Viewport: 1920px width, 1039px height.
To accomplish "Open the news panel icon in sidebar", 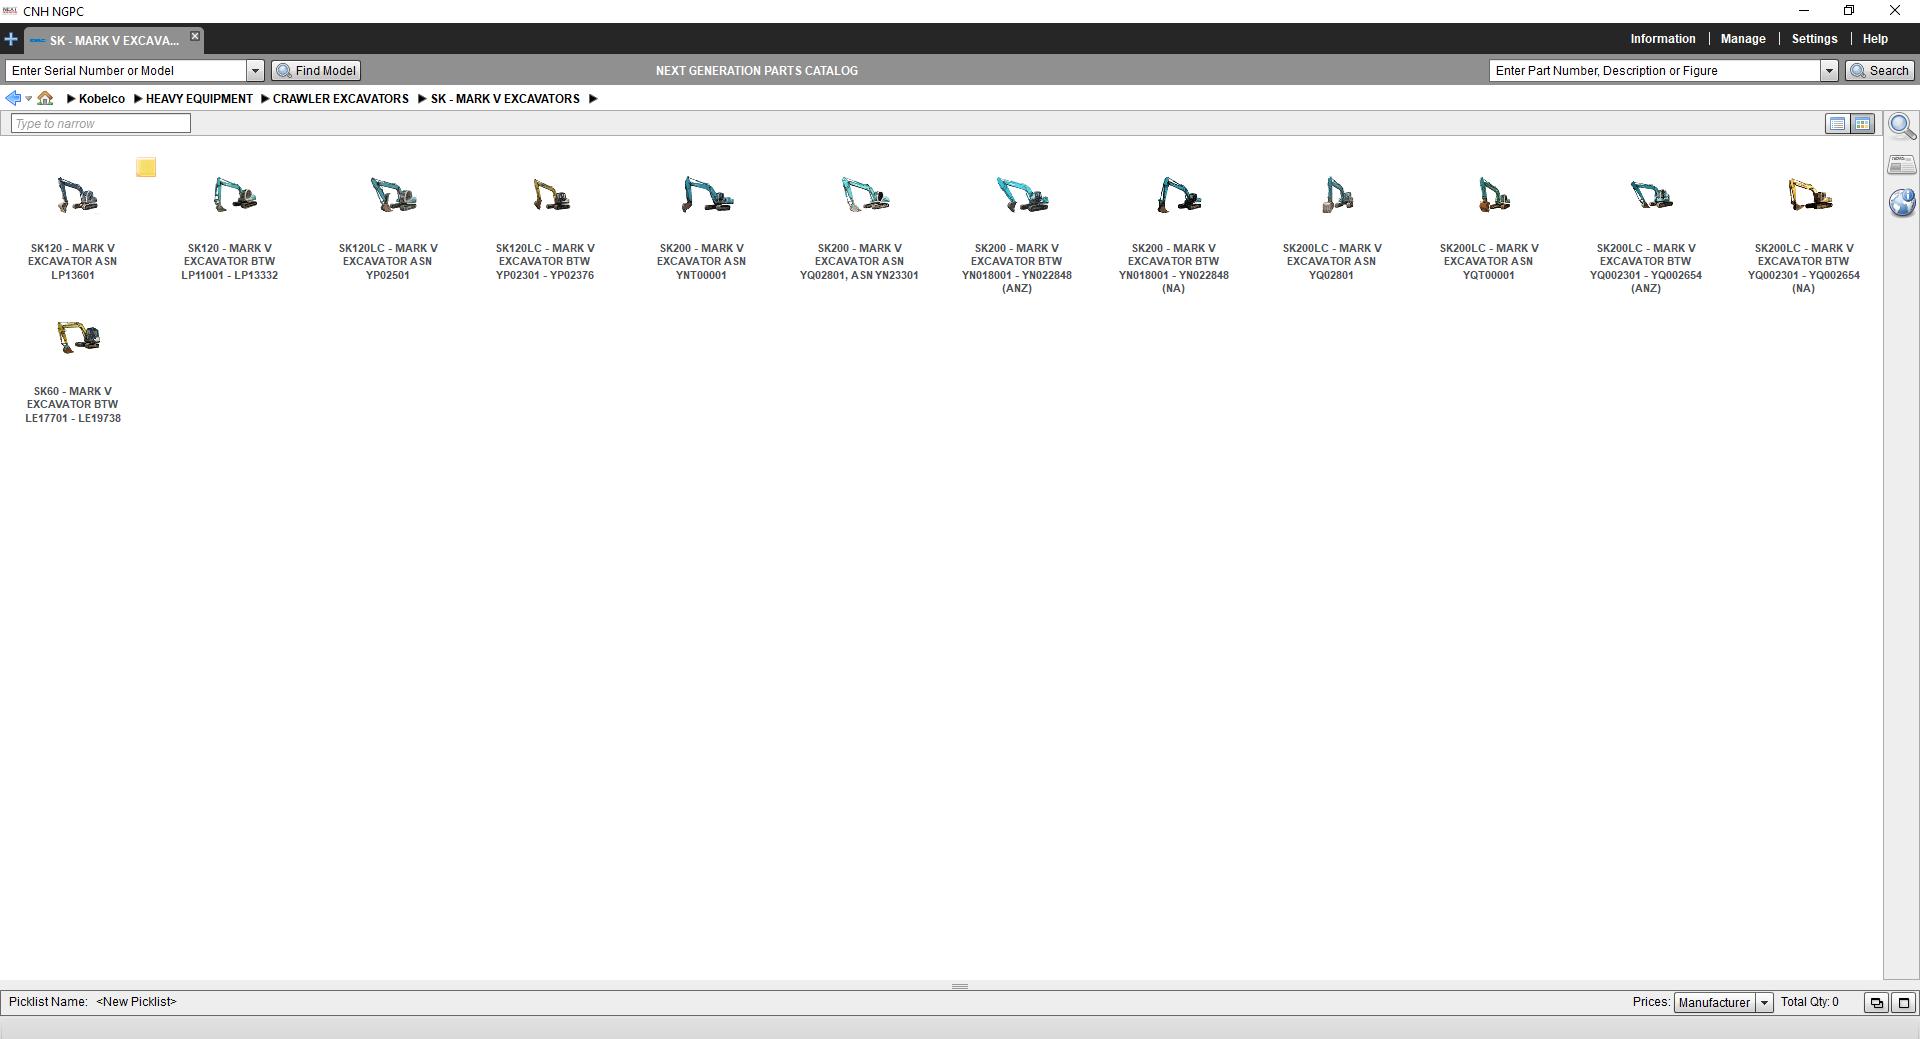I will (x=1902, y=165).
